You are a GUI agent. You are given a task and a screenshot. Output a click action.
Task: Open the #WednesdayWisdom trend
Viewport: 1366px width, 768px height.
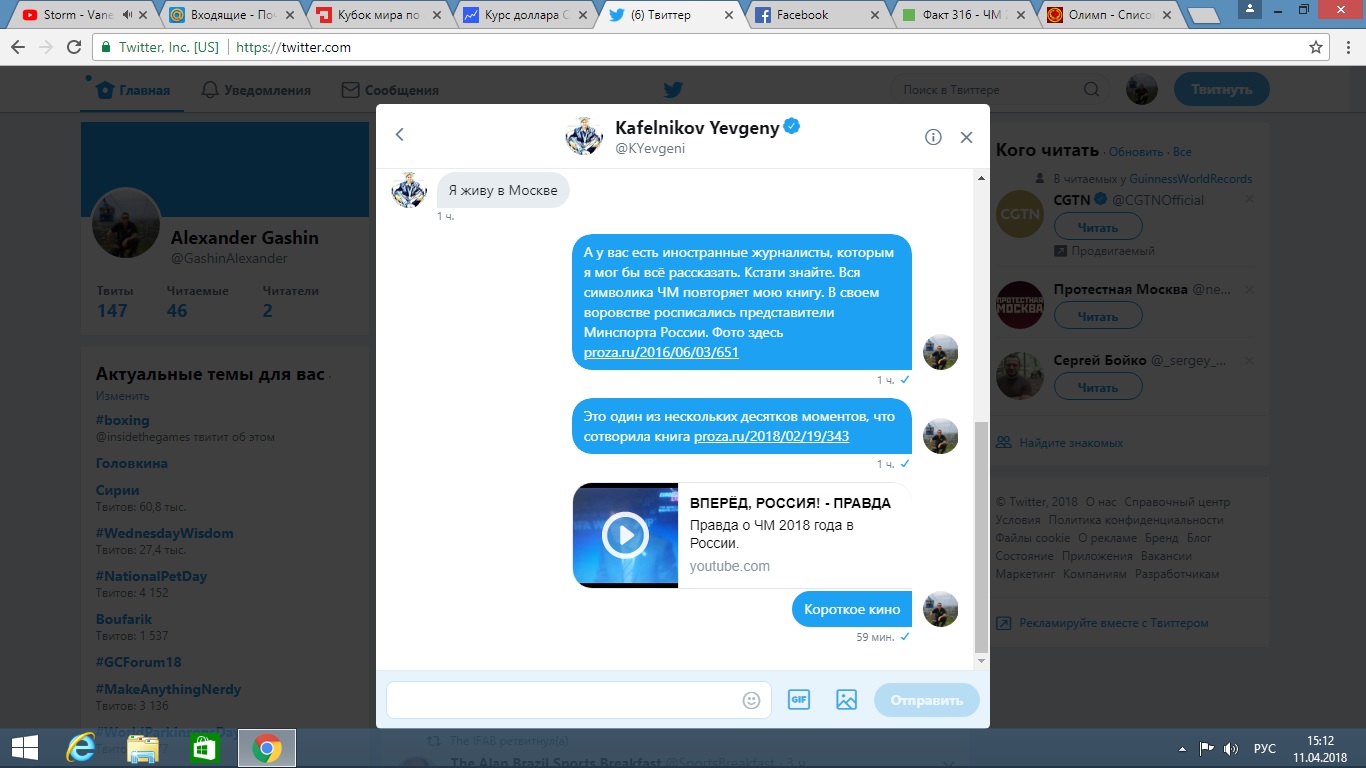pos(165,533)
